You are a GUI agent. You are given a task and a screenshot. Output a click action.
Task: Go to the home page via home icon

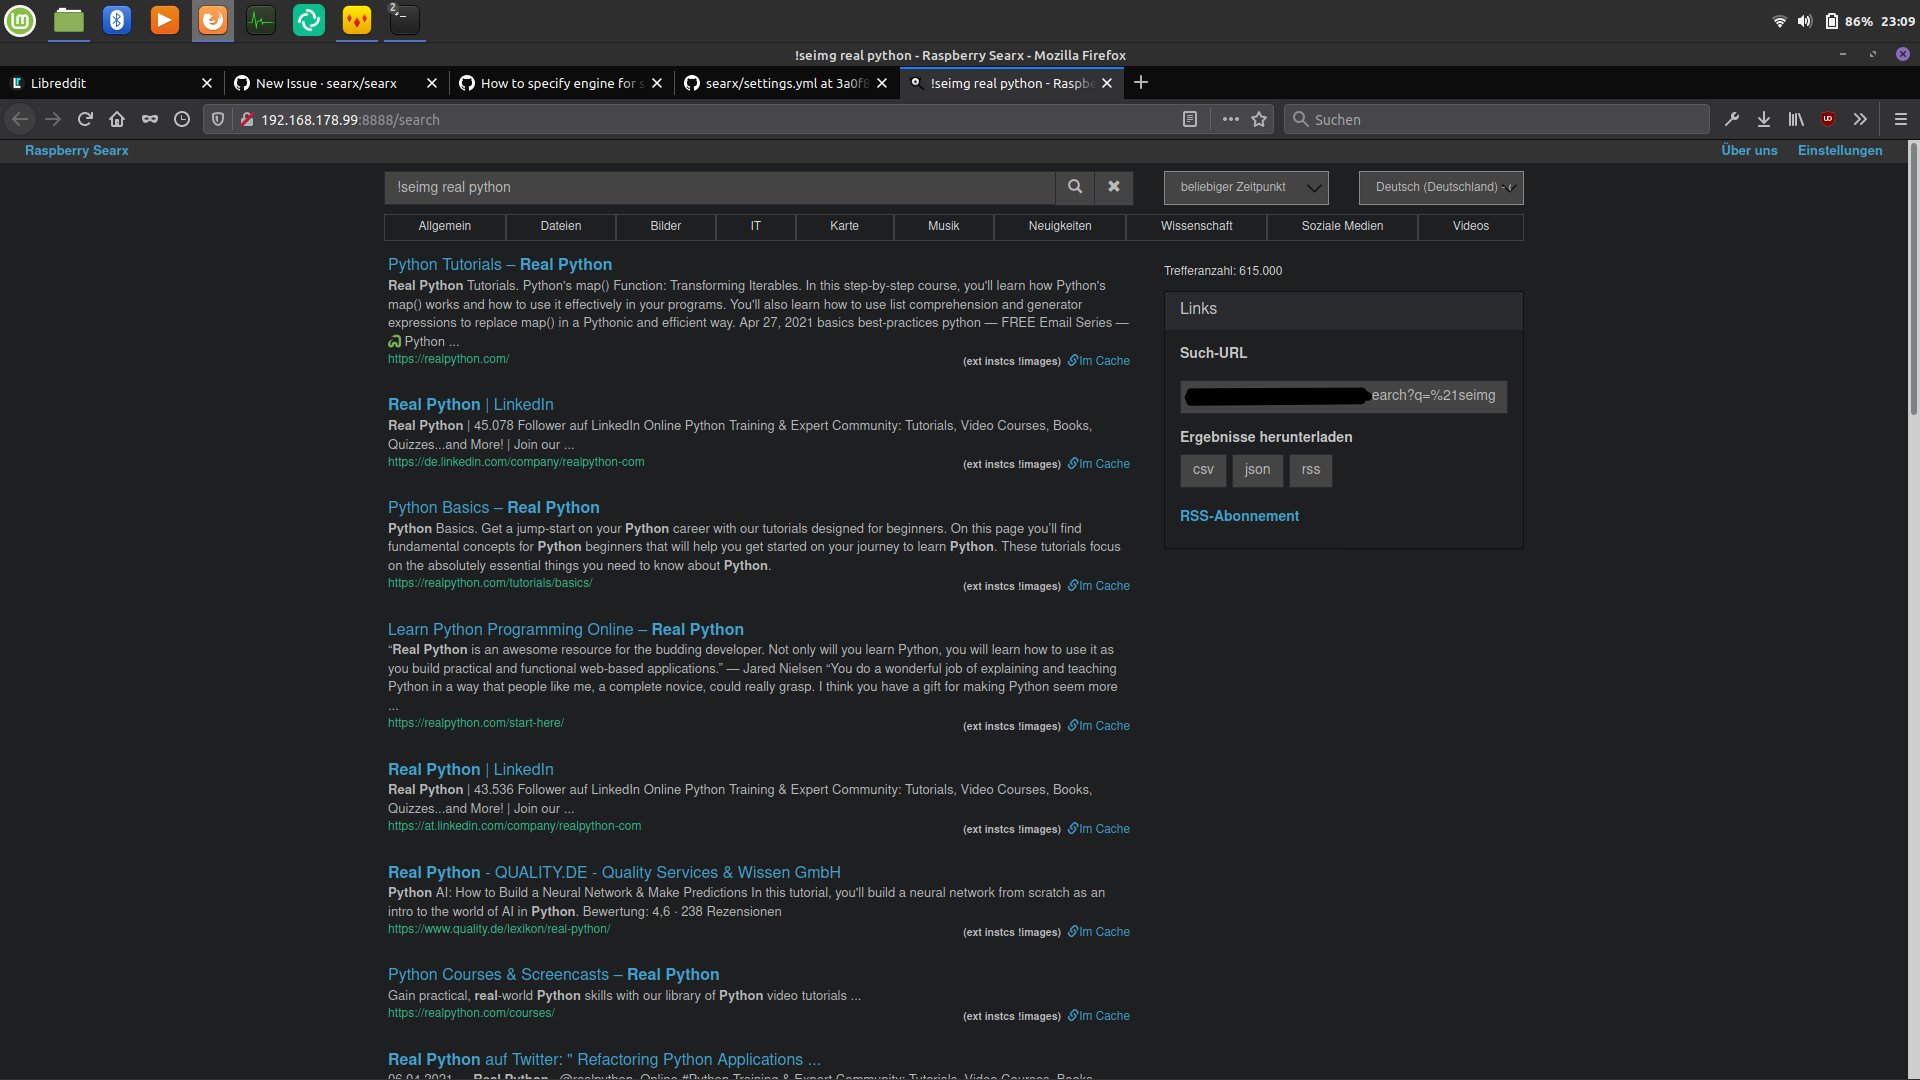116,119
